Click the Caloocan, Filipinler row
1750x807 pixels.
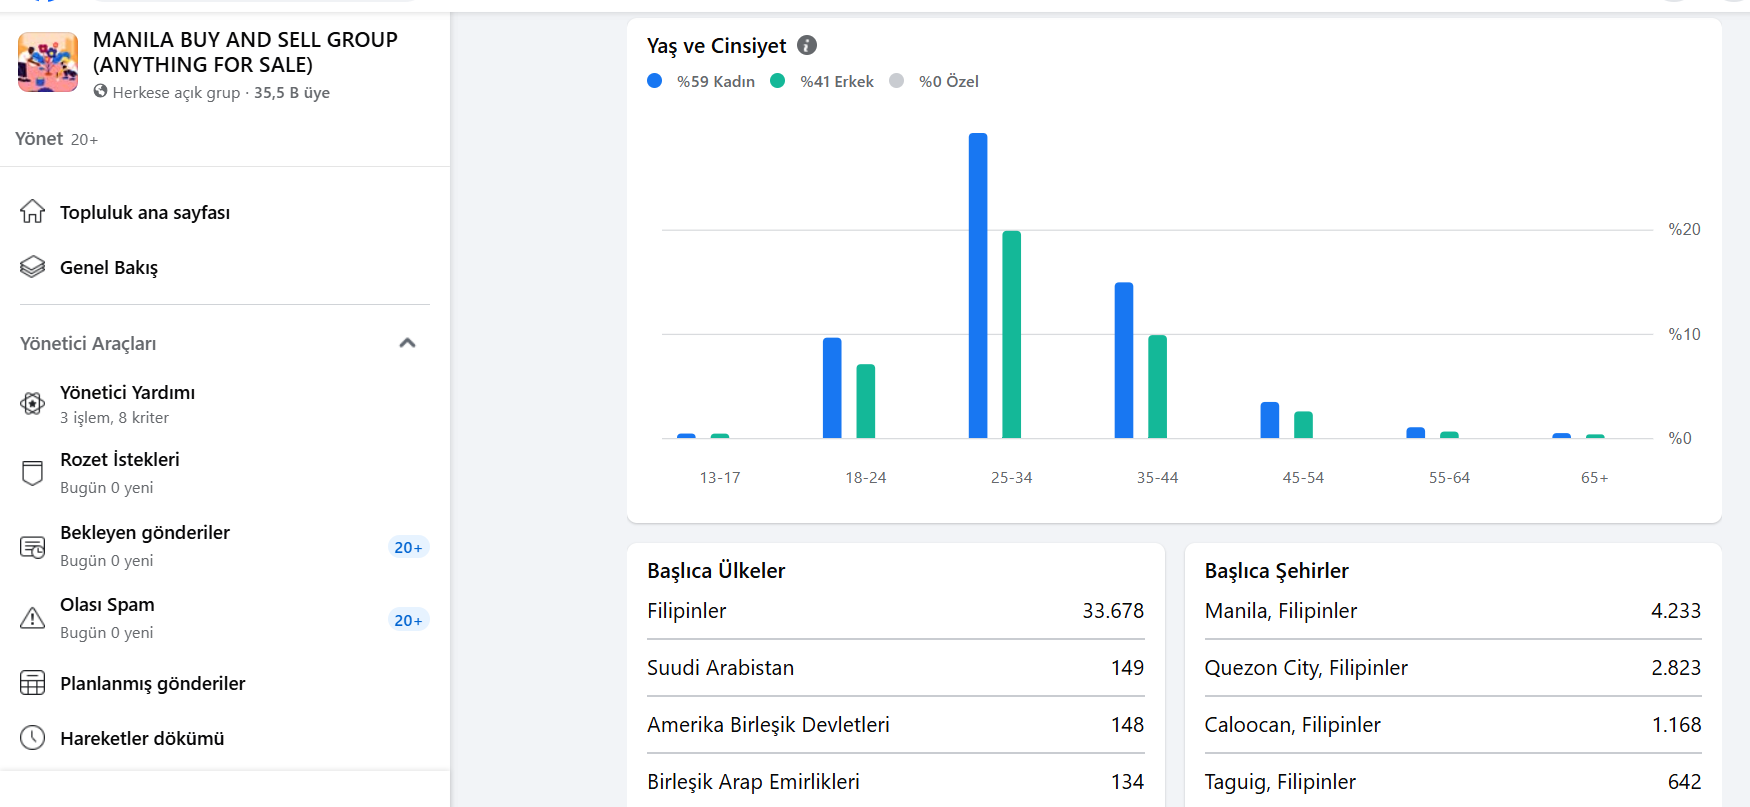[x=1453, y=725]
